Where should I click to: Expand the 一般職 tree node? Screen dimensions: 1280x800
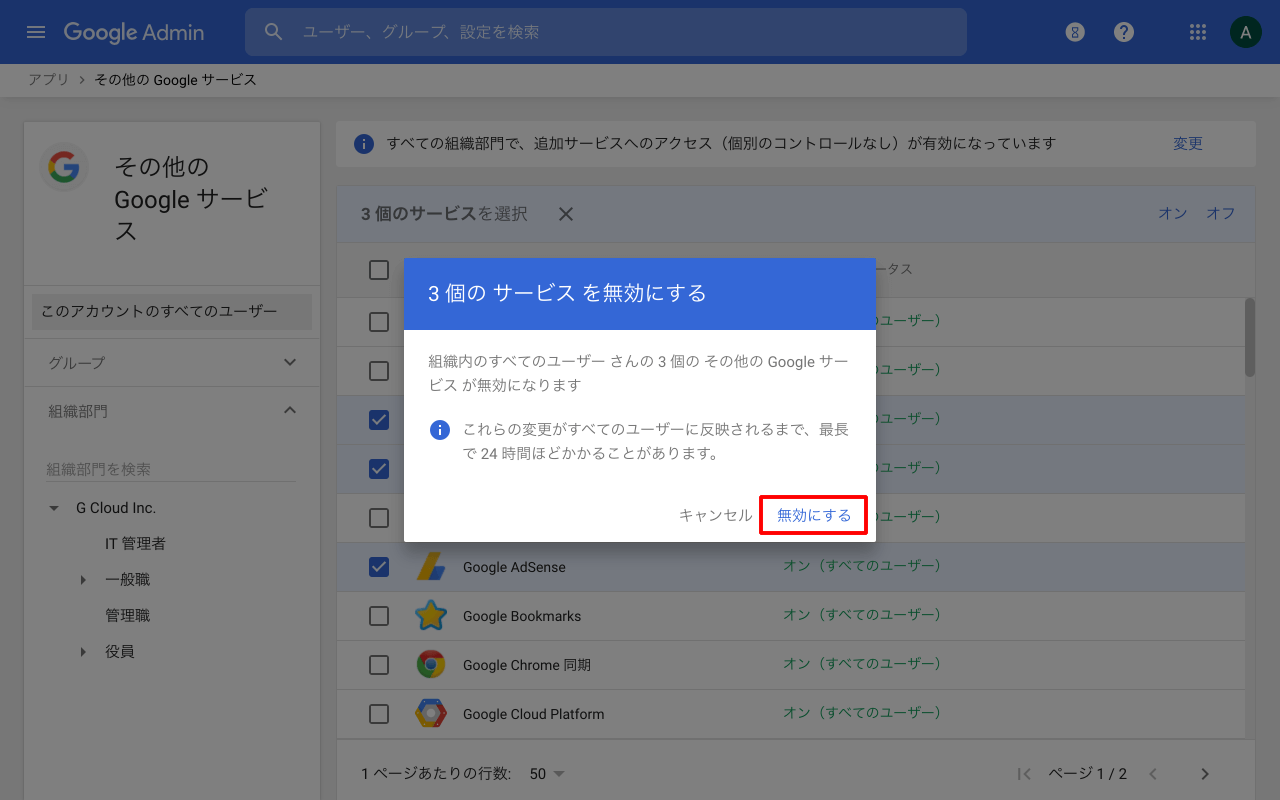83,580
